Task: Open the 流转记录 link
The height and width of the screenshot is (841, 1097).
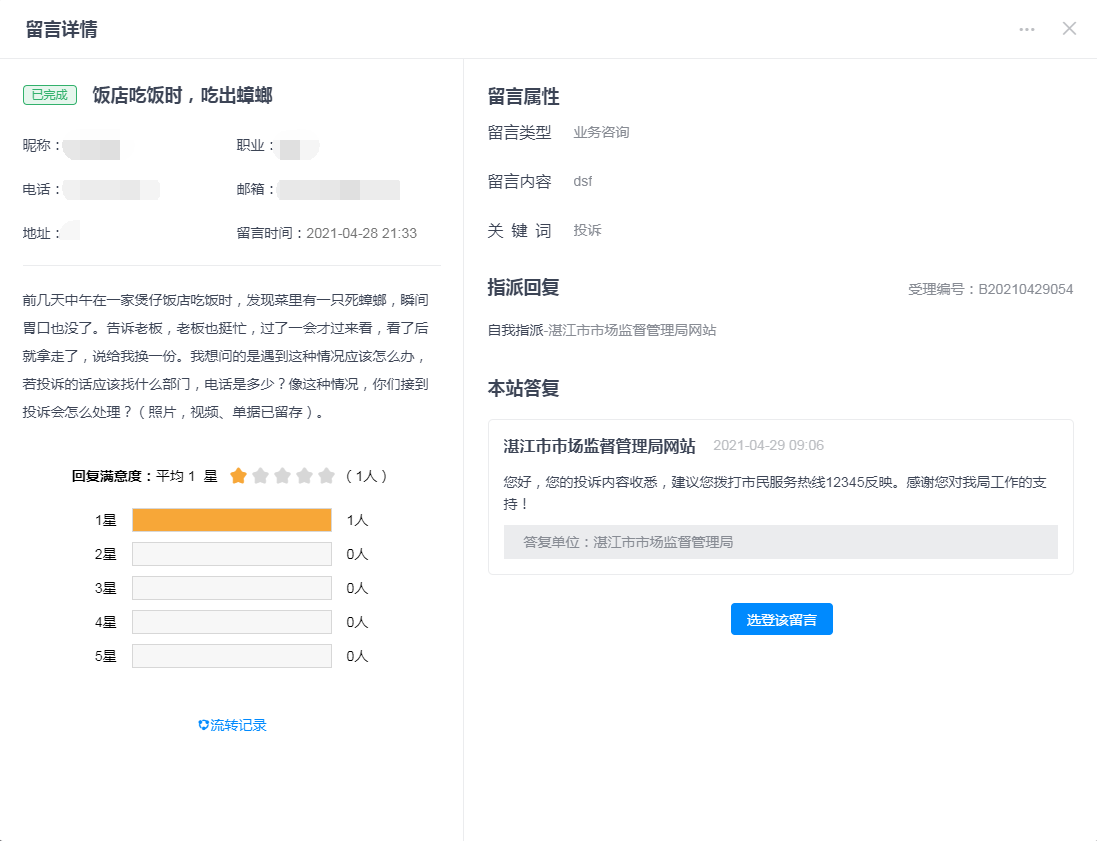Action: click(238, 725)
